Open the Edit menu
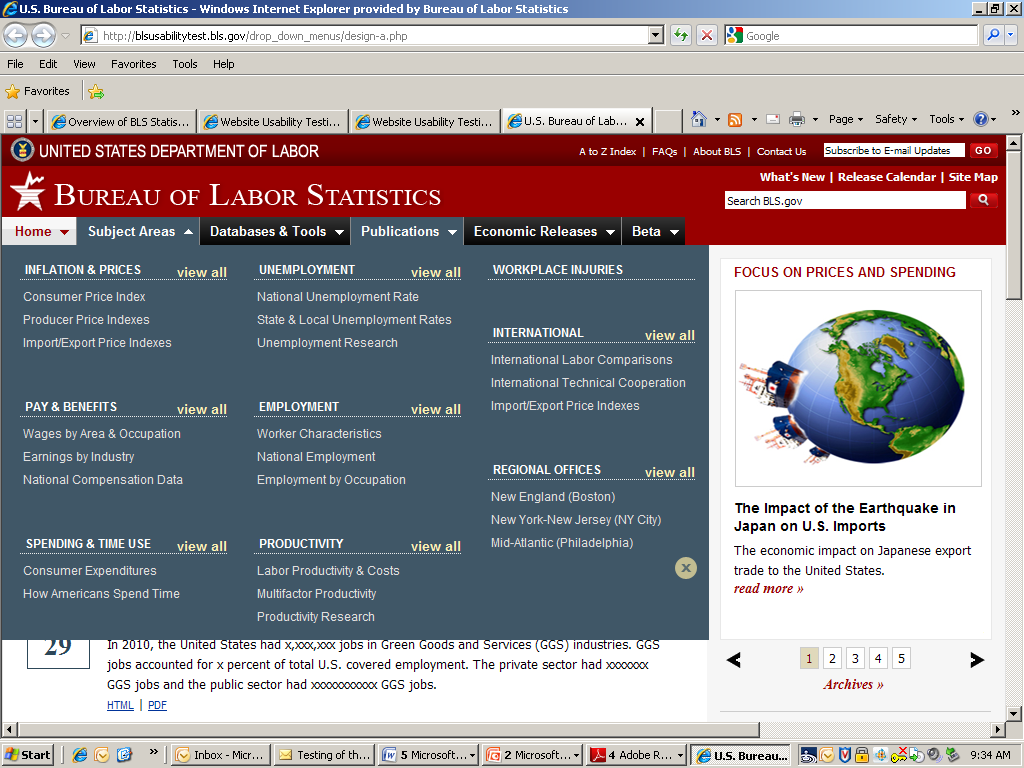The image size is (1024, 768). 48,64
